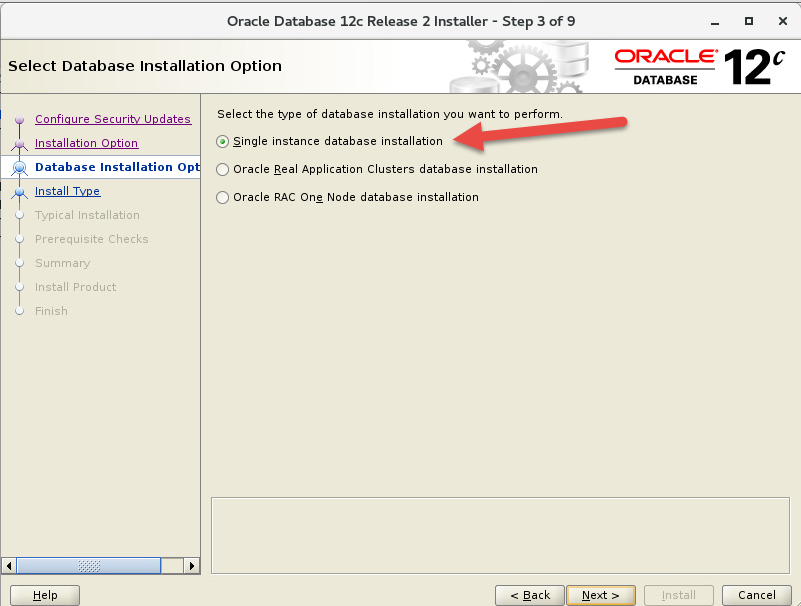Click the Prerequisite Checks step marker dot
This screenshot has height=606, width=801.
(x=19, y=239)
